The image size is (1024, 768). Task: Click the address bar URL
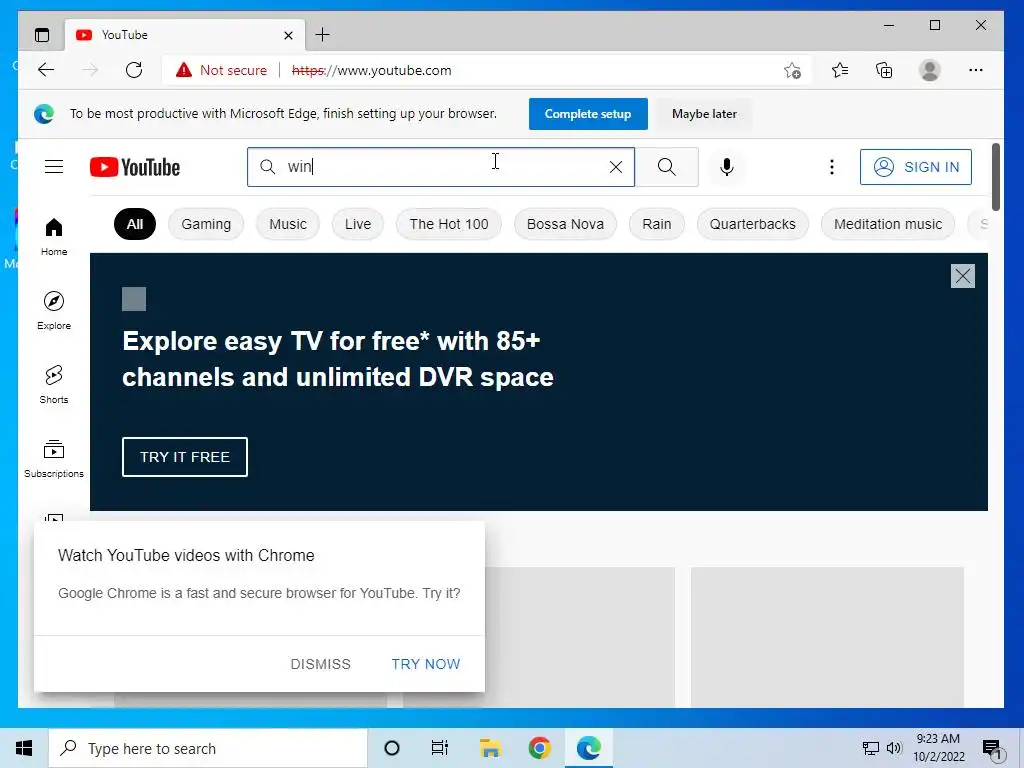pos(372,70)
